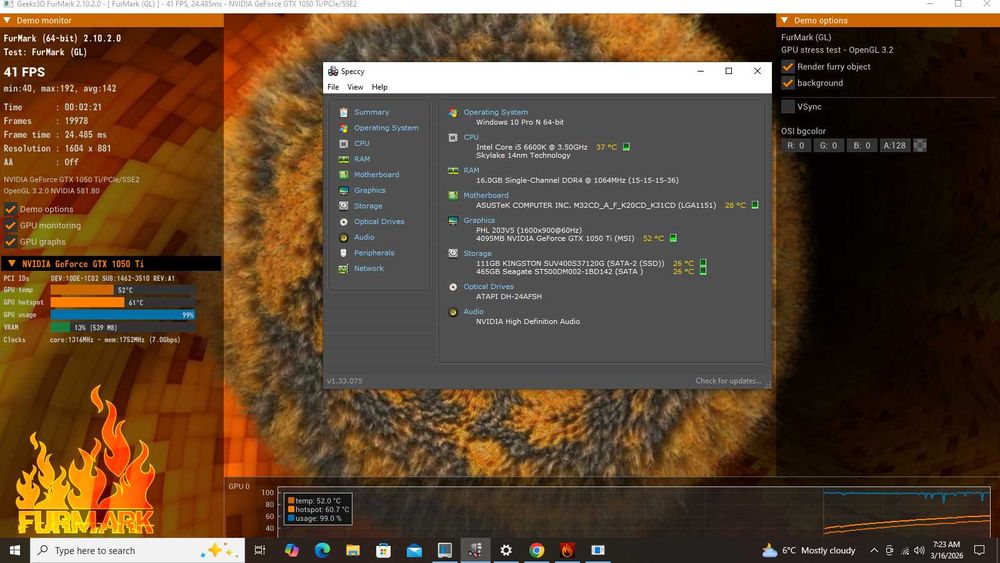Image resolution: width=1000 pixels, height=563 pixels.
Task: Open the notification center icon
Action: point(979,550)
